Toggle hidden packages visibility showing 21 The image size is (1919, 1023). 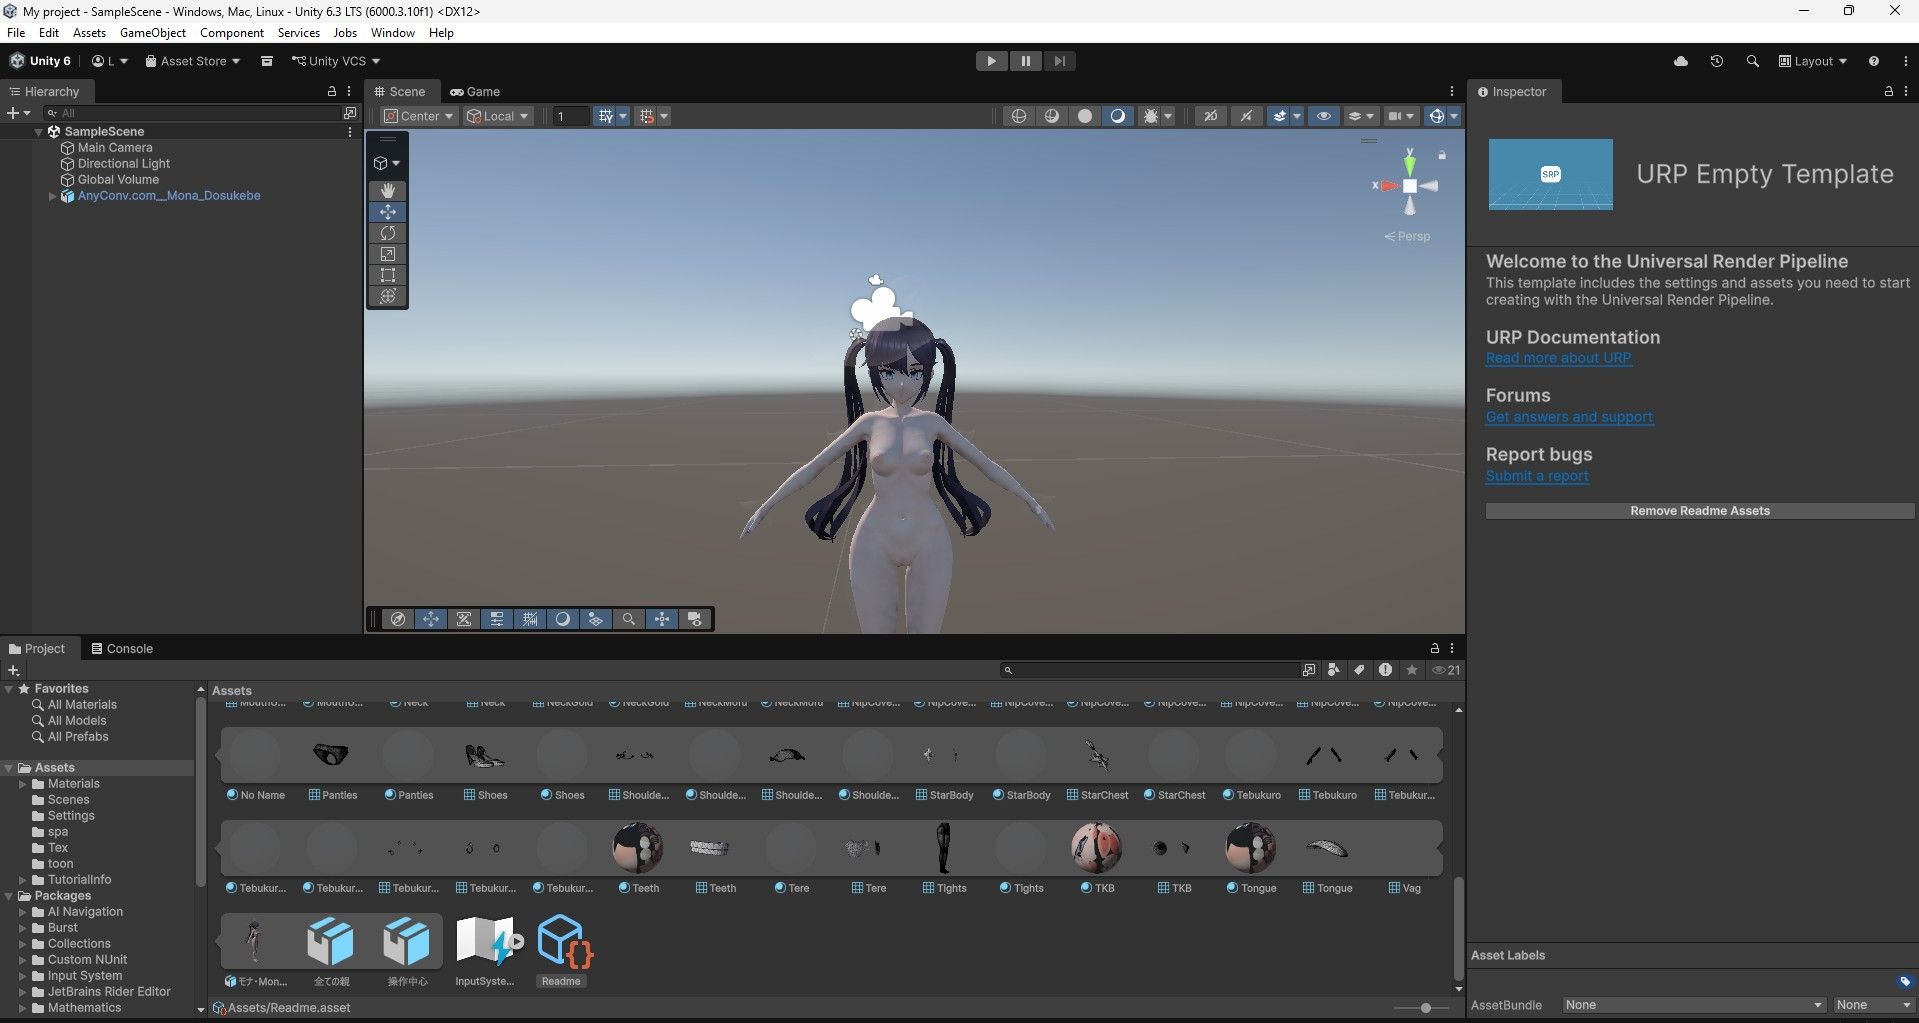pyautogui.click(x=1446, y=670)
